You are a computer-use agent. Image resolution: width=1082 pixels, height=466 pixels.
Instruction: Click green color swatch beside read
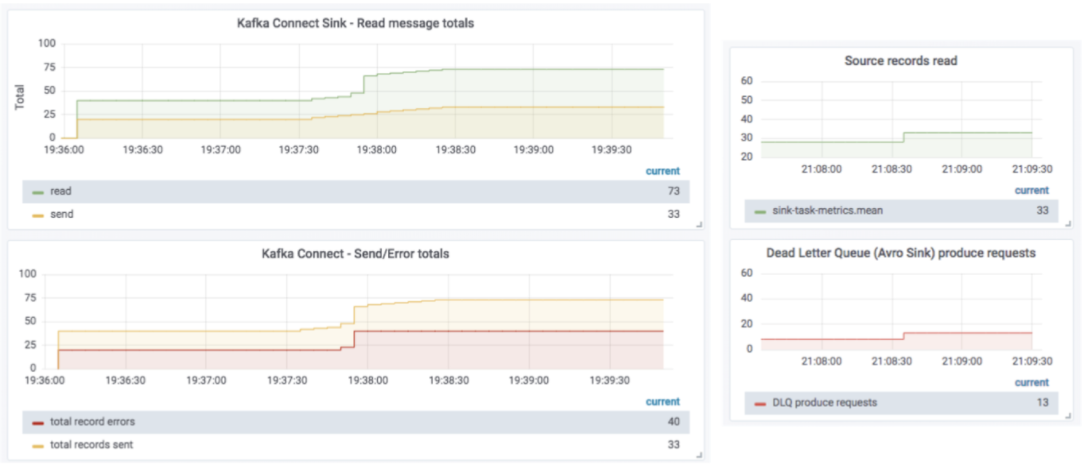point(39,192)
